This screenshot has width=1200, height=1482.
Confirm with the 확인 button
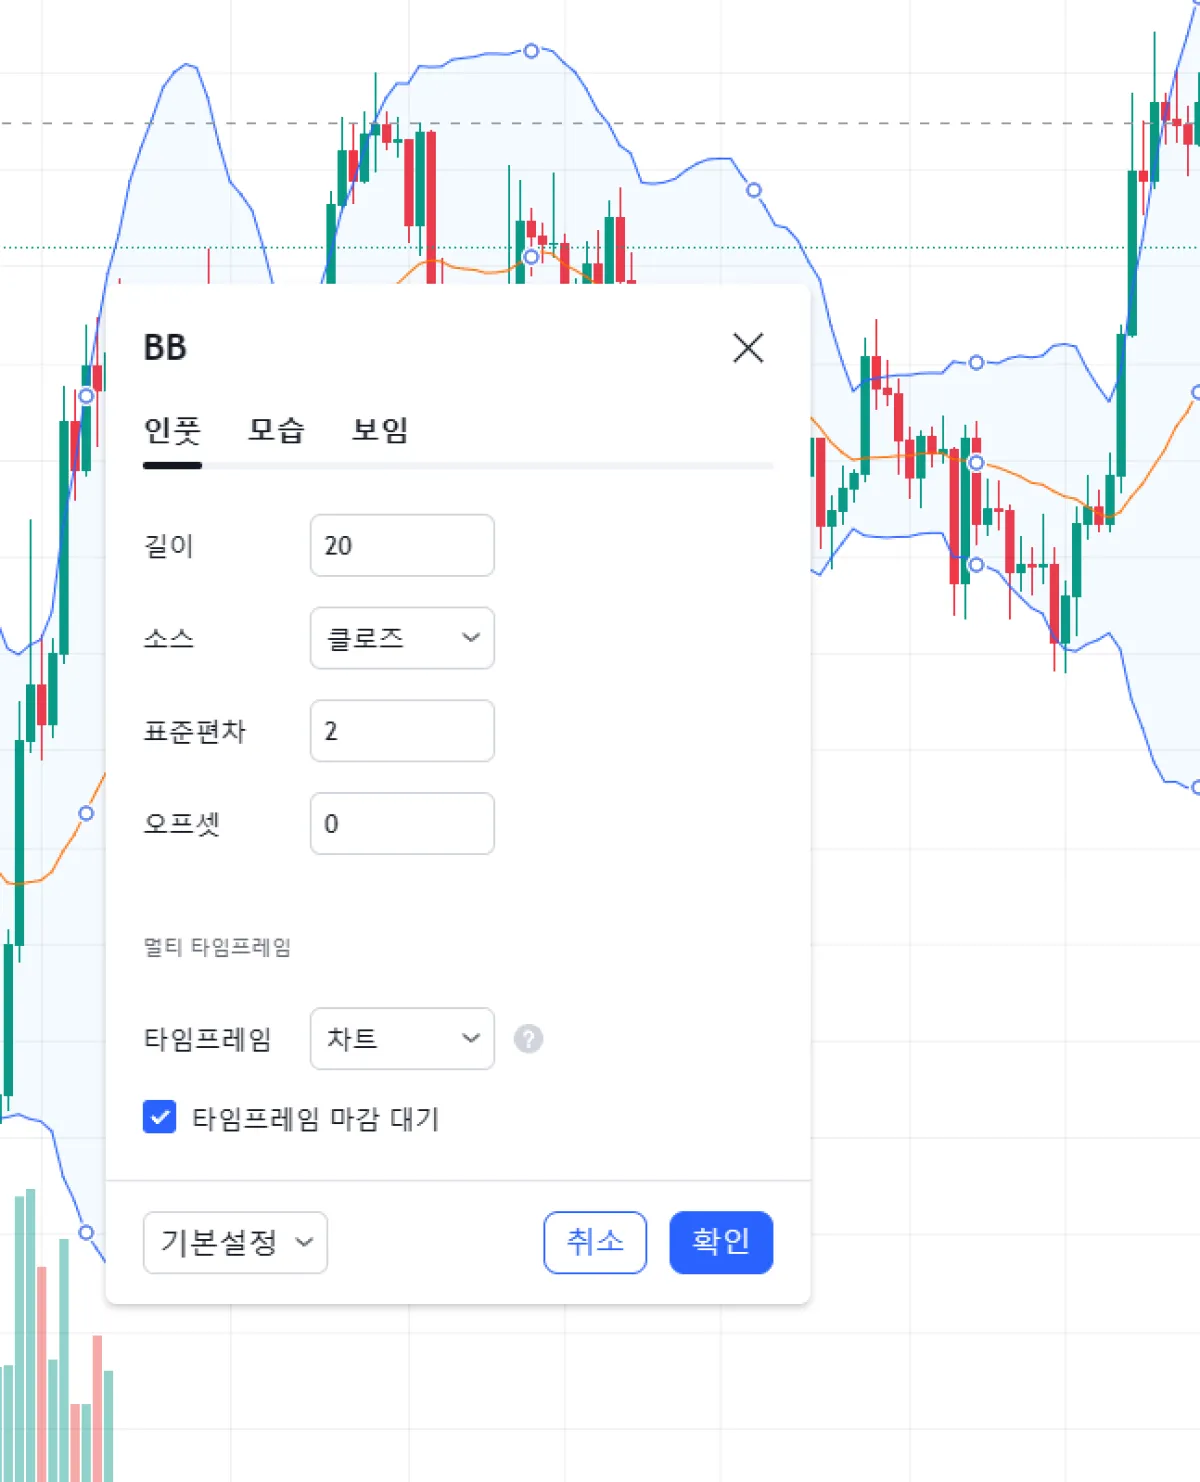721,1243
